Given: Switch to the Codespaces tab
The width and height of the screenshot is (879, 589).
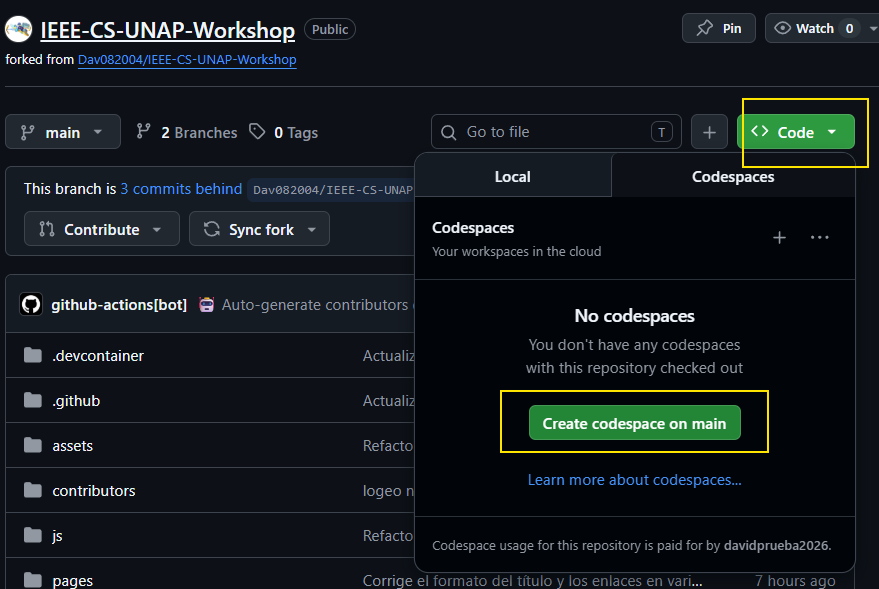Looking at the screenshot, I should pos(733,177).
